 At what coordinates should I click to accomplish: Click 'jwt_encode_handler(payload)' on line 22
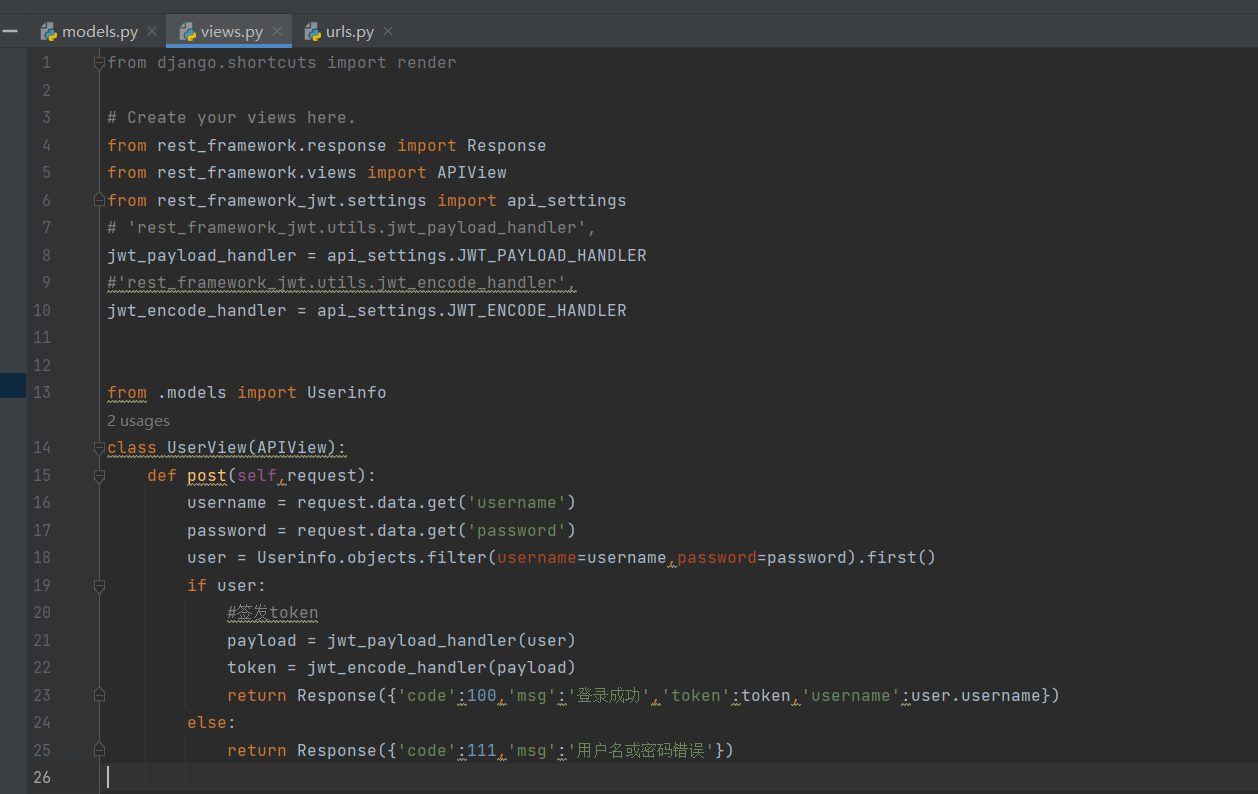pos(441,668)
